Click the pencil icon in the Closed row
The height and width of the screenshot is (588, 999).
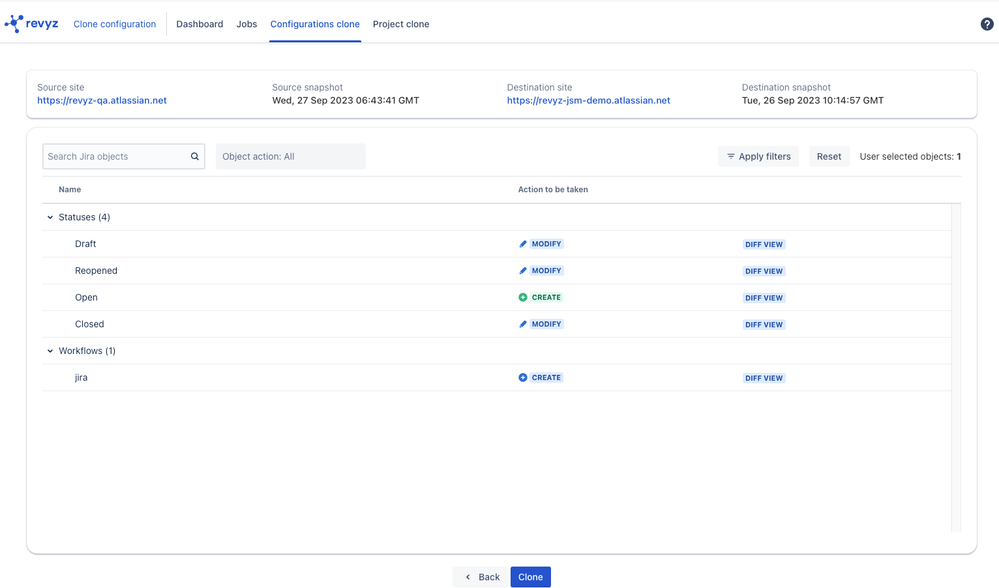point(523,324)
